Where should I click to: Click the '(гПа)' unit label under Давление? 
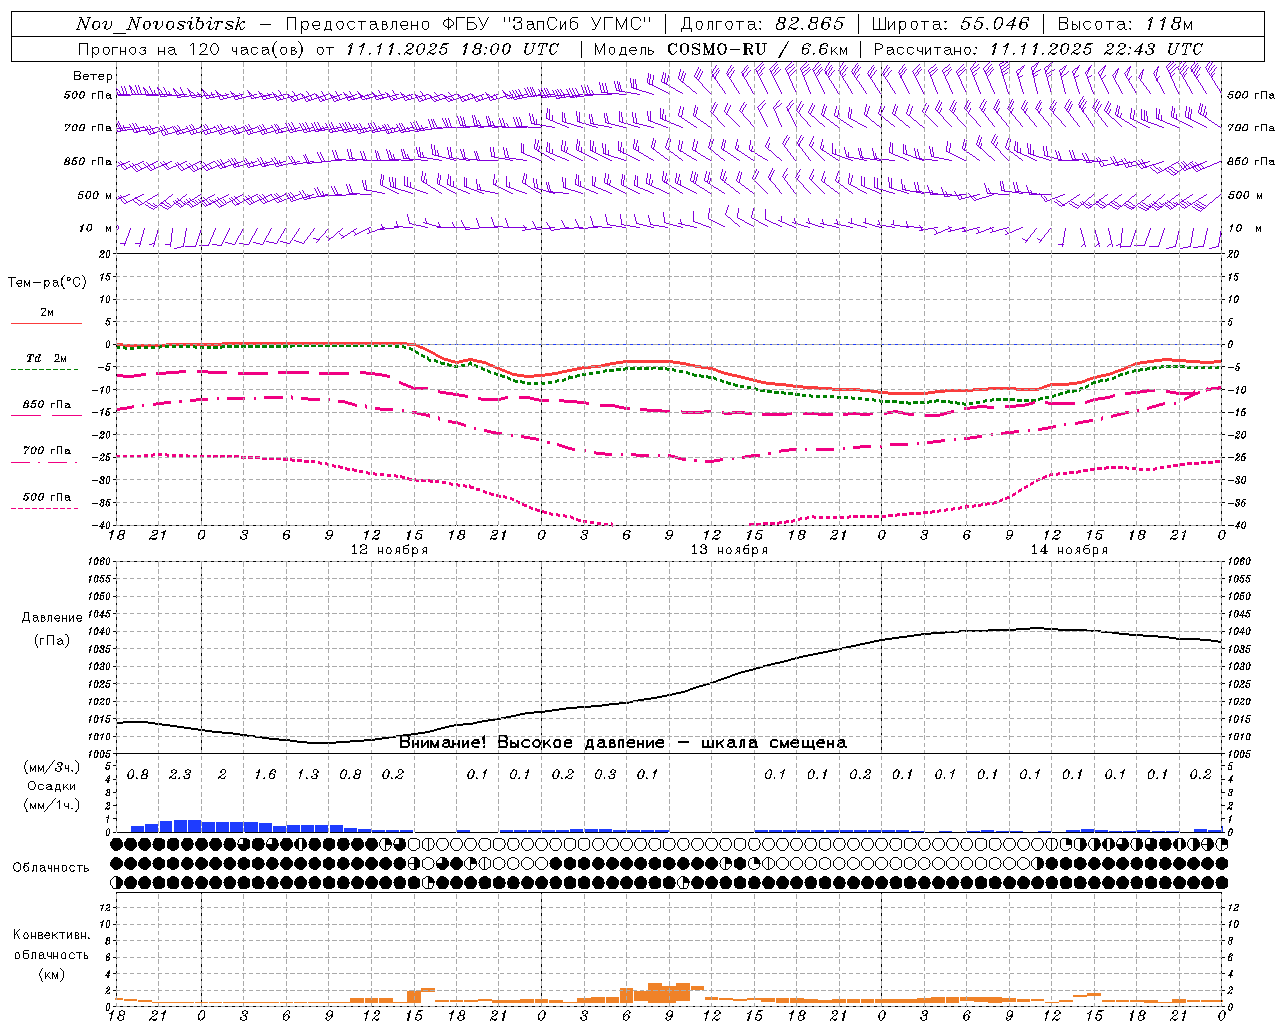(52, 640)
